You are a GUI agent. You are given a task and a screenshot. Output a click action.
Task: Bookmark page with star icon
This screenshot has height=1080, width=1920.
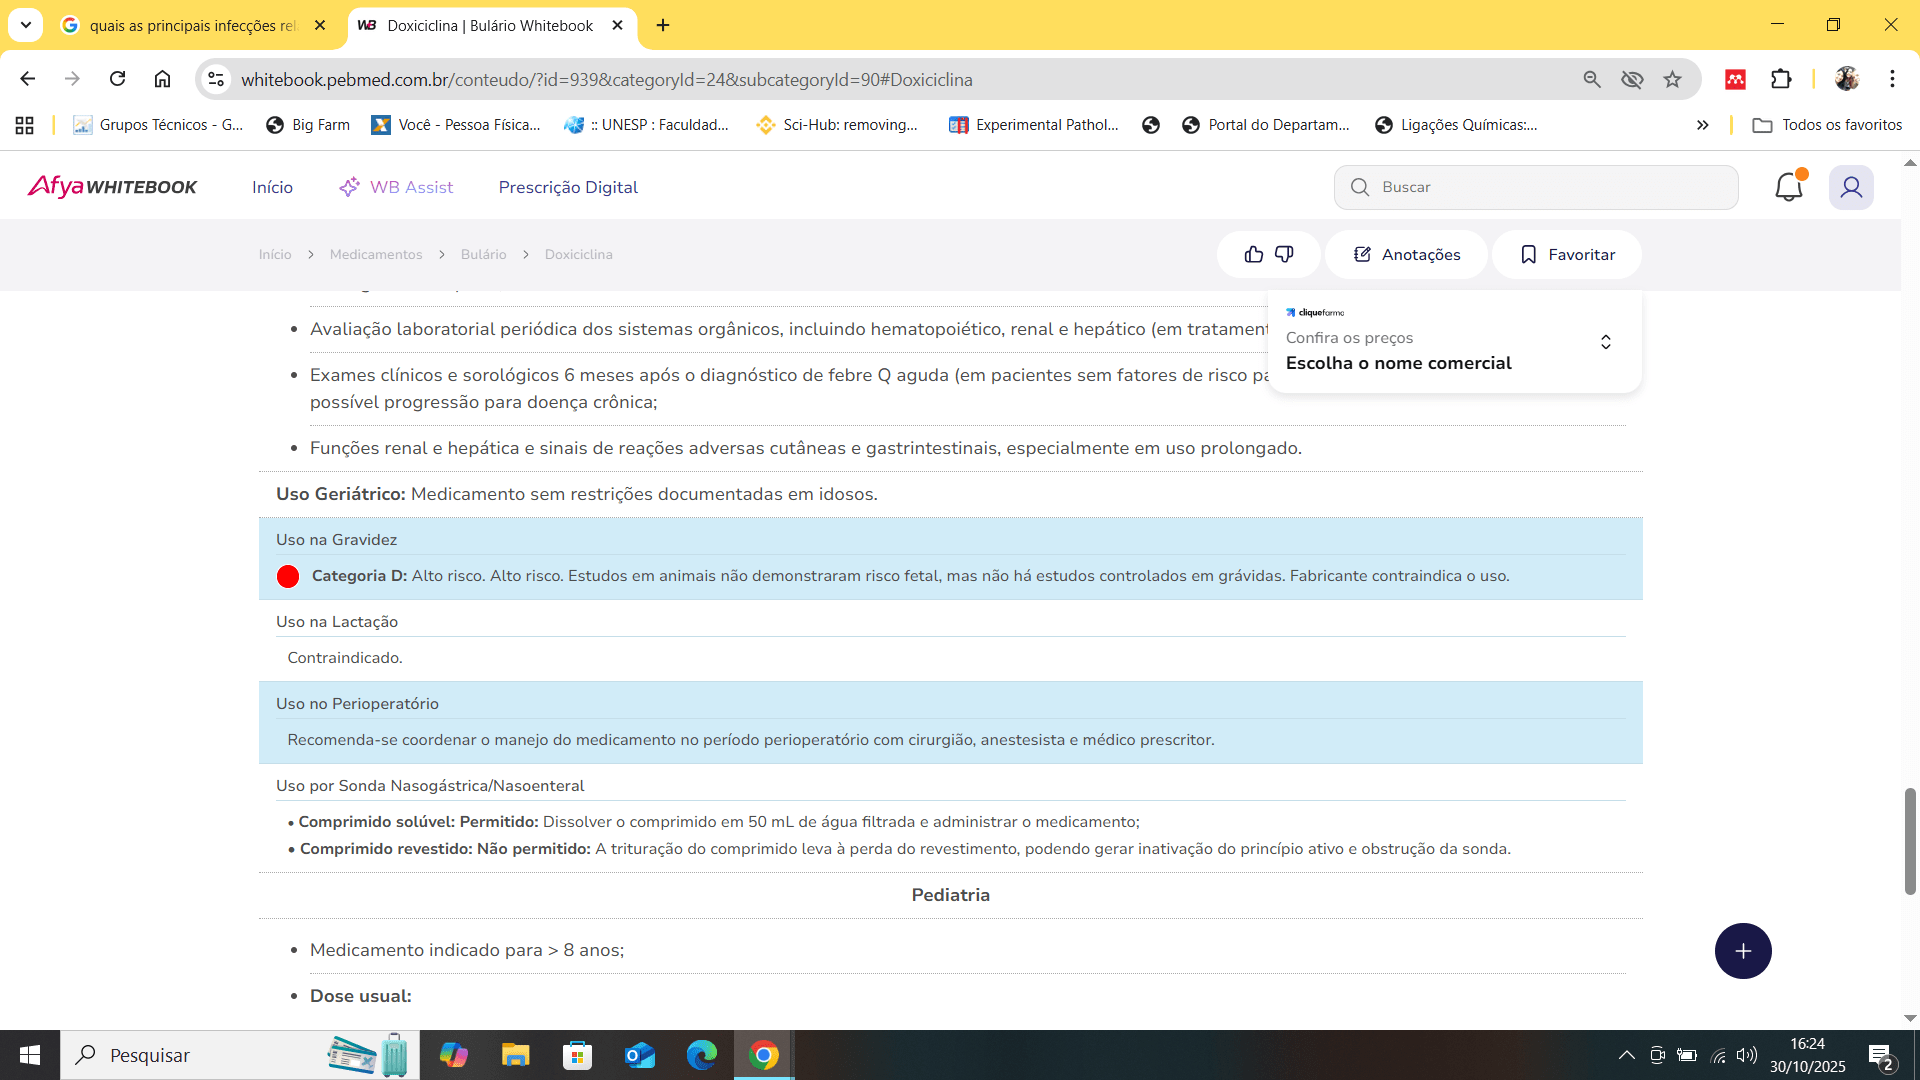(1672, 79)
